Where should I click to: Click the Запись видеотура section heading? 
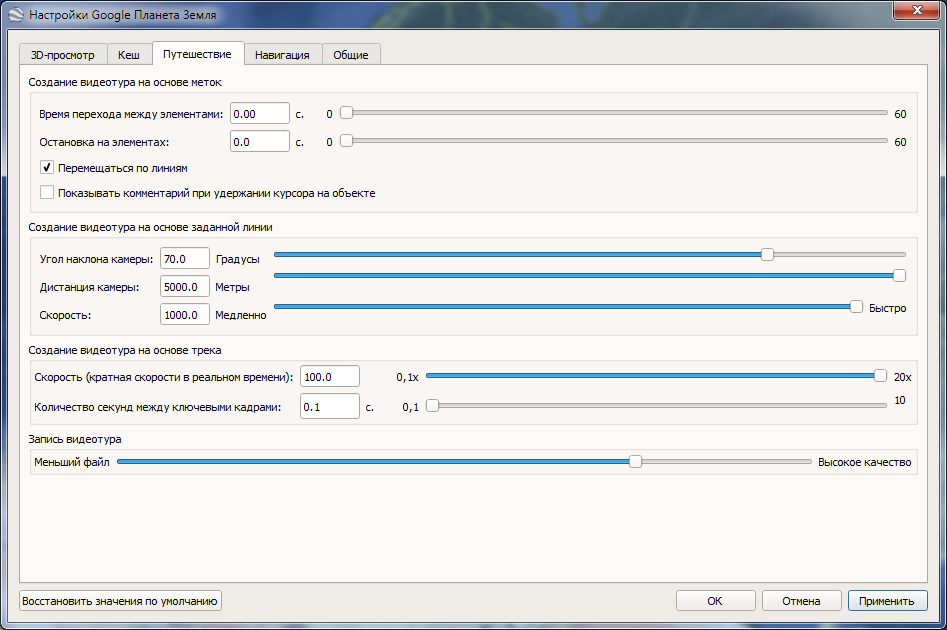[x=75, y=439]
